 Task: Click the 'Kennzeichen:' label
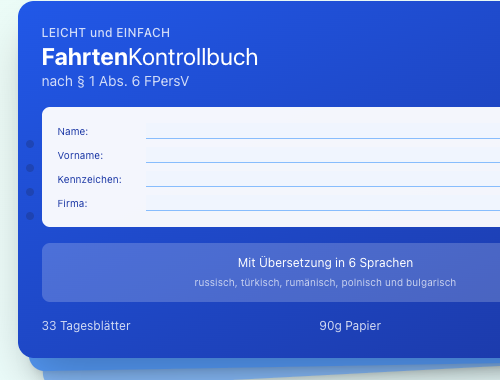pyautogui.click(x=89, y=180)
